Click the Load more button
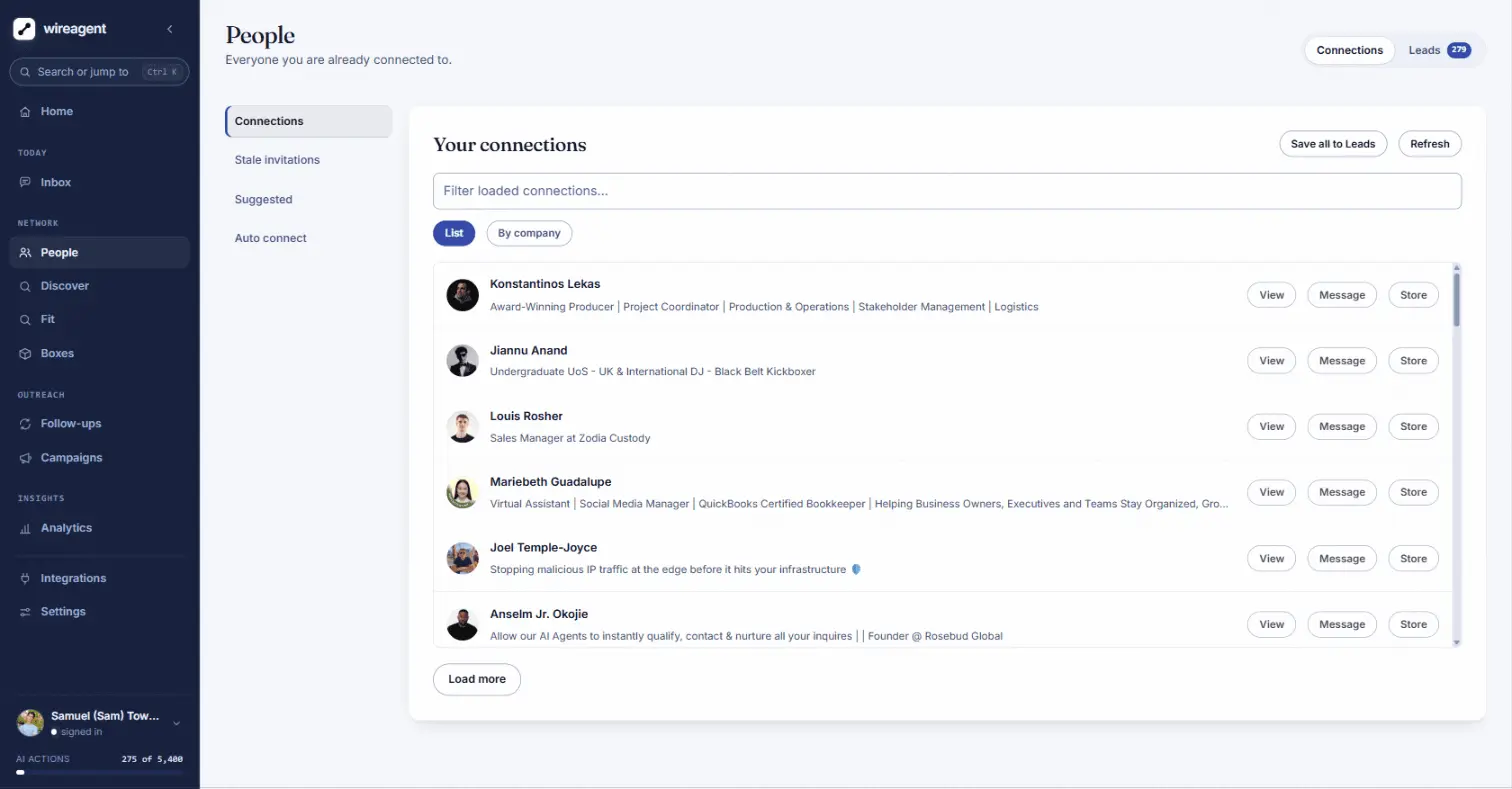This screenshot has width=1512, height=789. coord(477,679)
